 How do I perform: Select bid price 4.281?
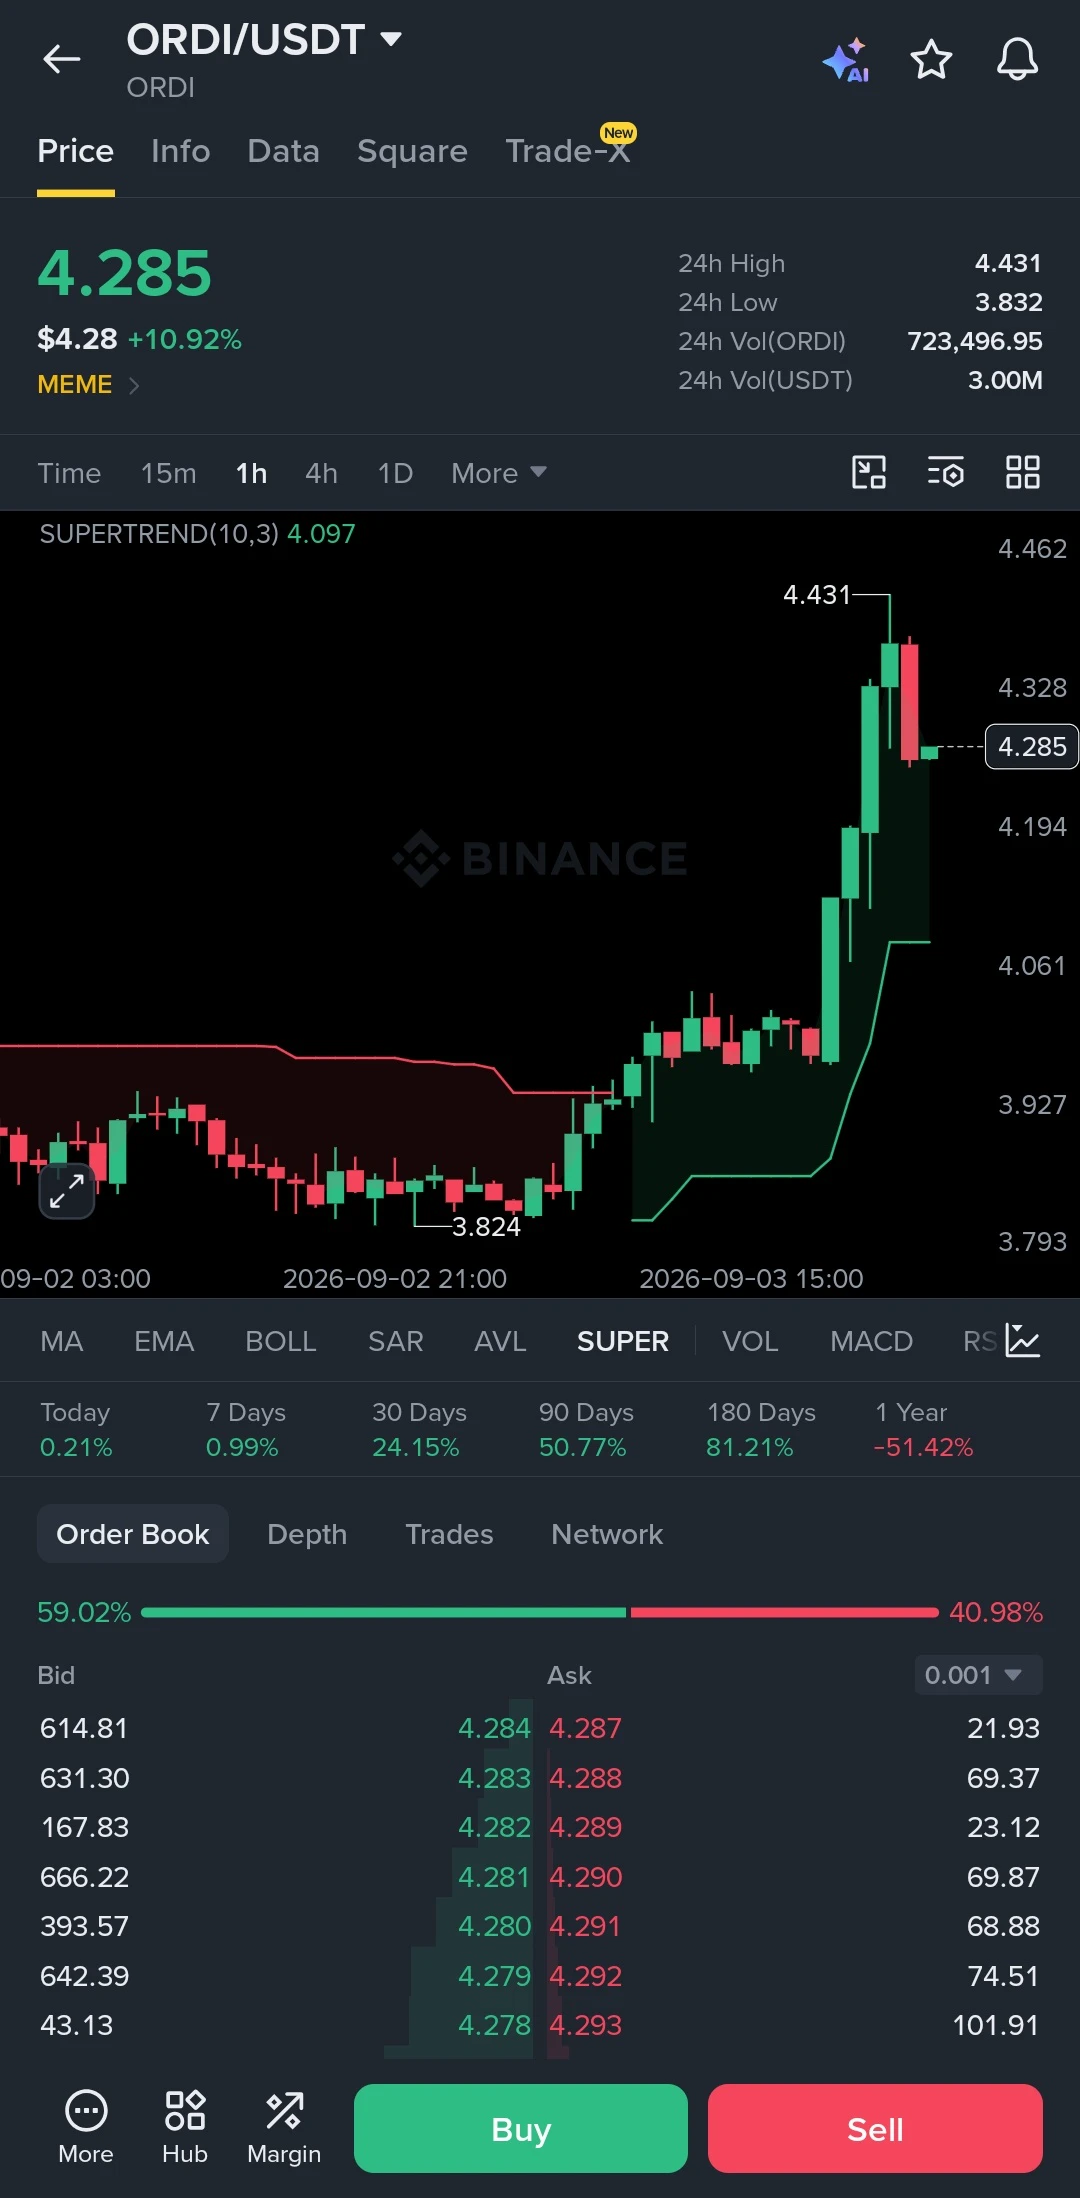coord(494,1877)
